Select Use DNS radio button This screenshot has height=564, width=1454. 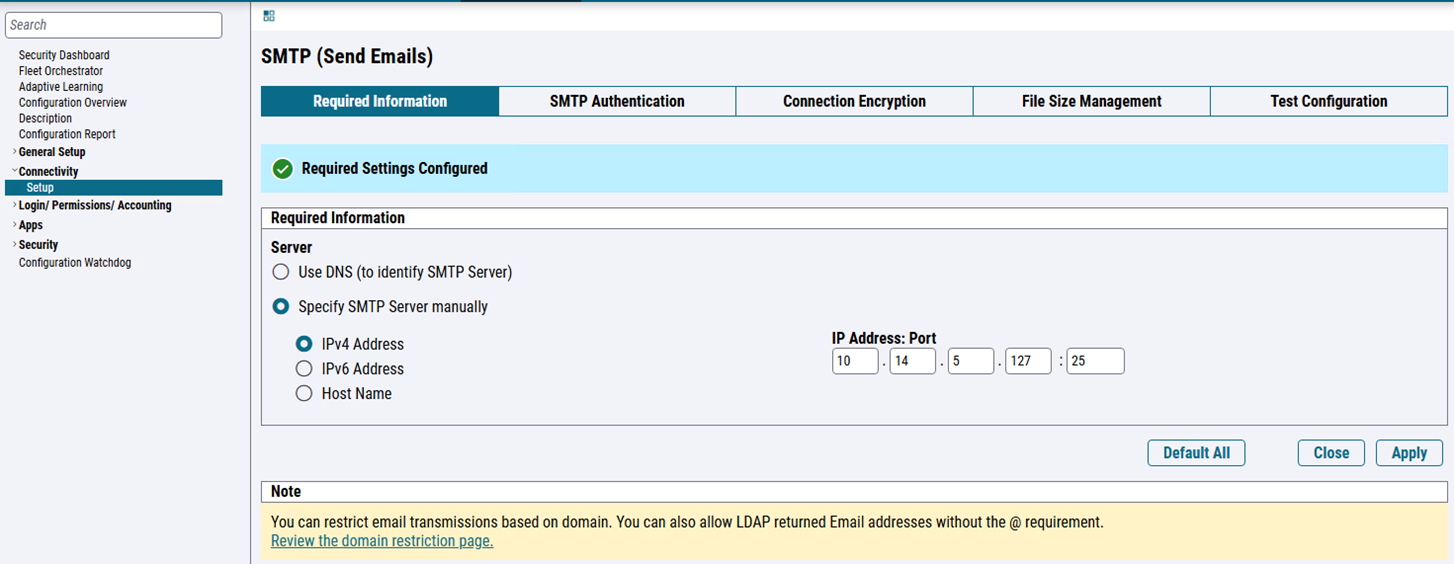(x=281, y=272)
